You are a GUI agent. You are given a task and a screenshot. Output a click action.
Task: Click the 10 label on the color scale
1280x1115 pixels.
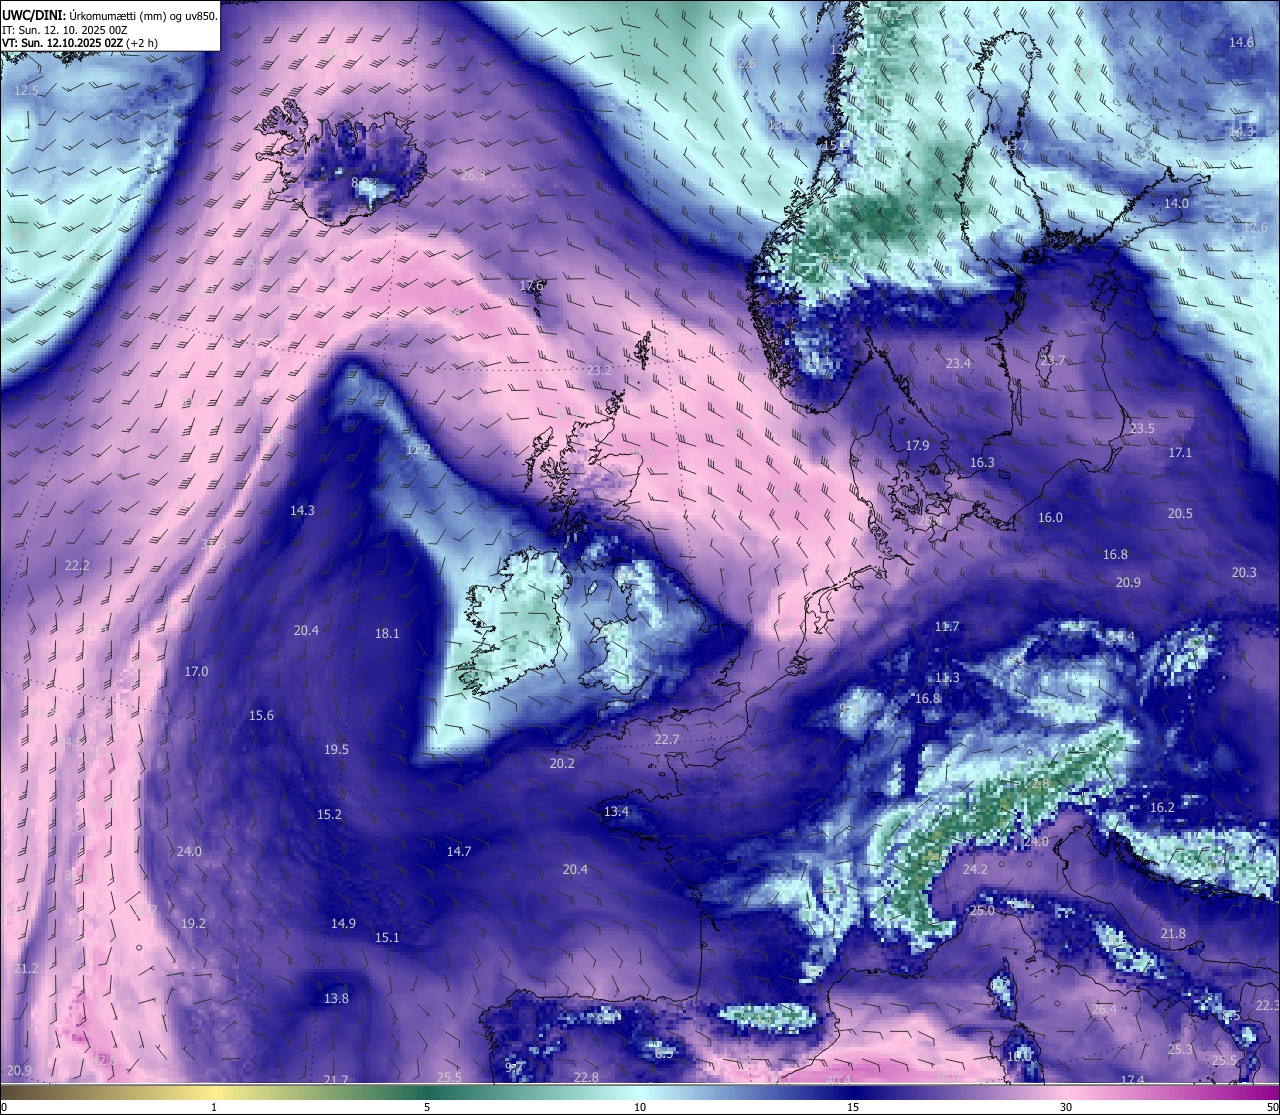coord(640,1107)
